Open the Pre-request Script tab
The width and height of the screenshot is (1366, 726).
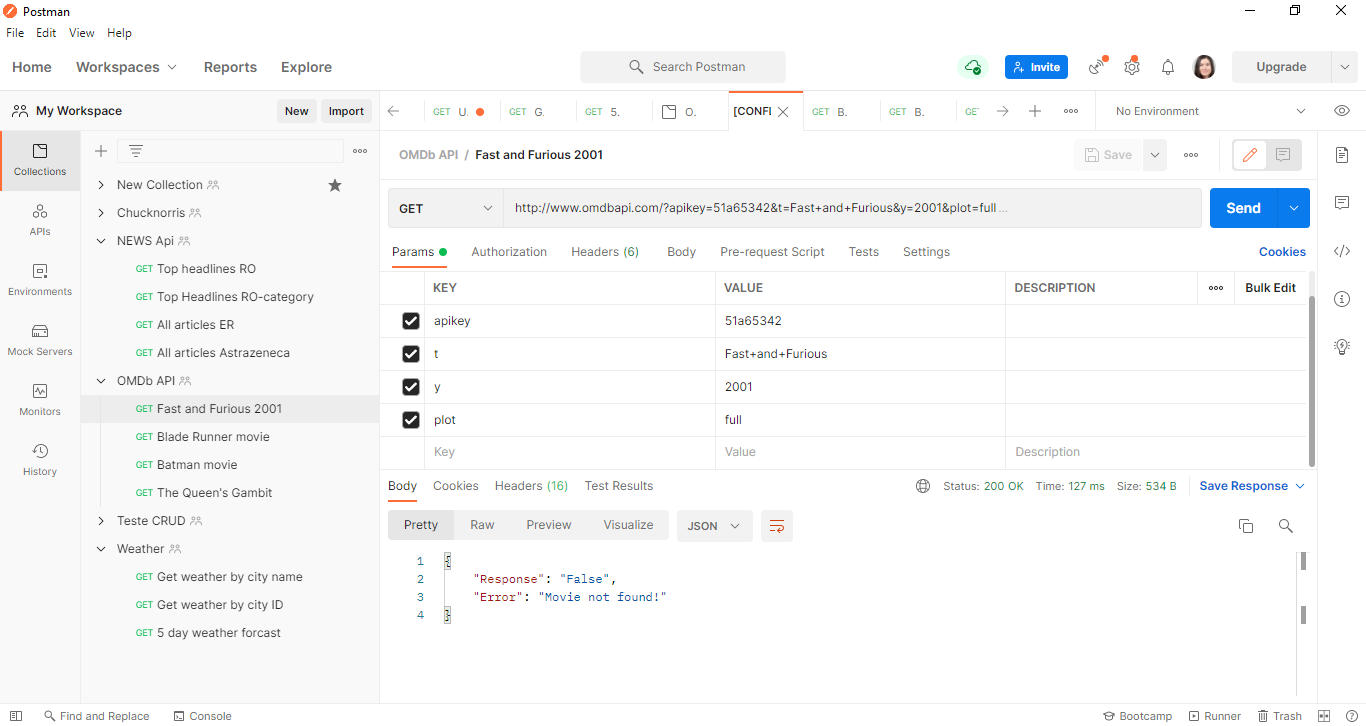(772, 252)
